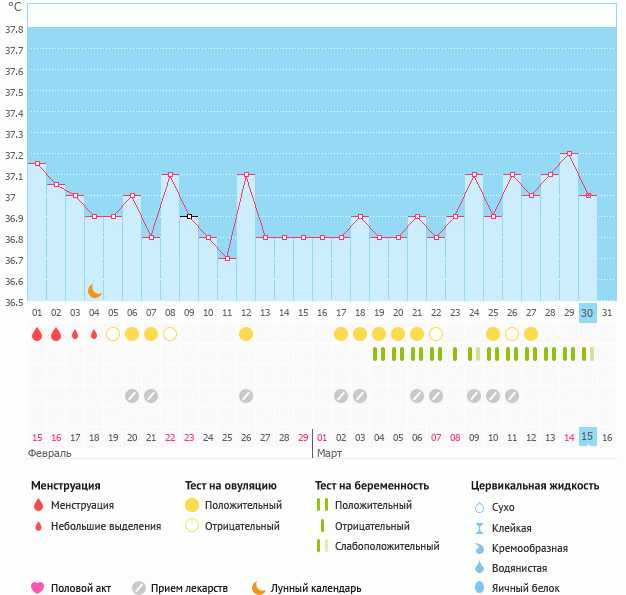Select the small discharge drop on day 04
Viewport: 626px width, 595px height.
[x=94, y=334]
